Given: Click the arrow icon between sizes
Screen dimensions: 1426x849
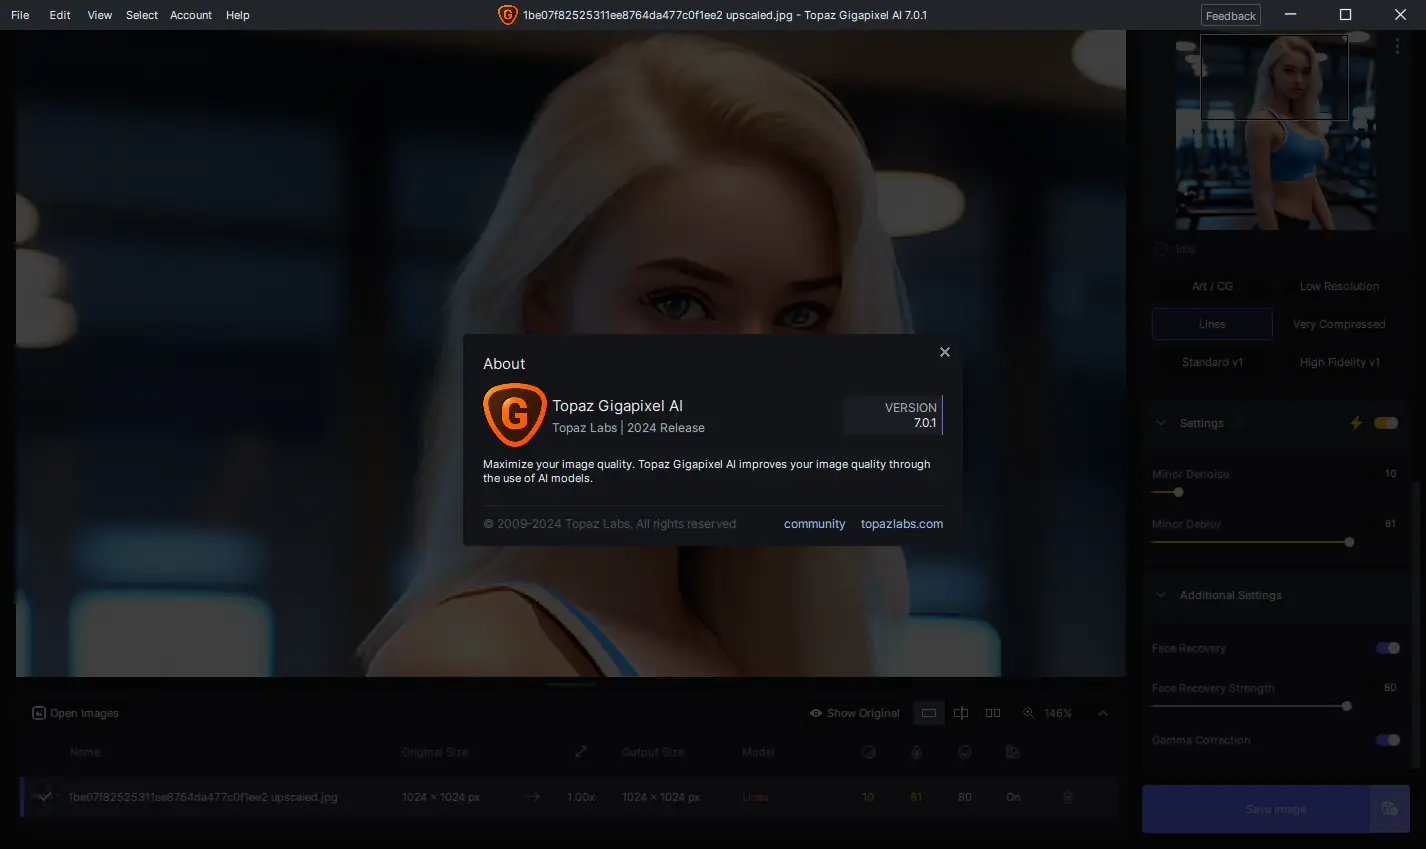Looking at the screenshot, I should (x=533, y=797).
